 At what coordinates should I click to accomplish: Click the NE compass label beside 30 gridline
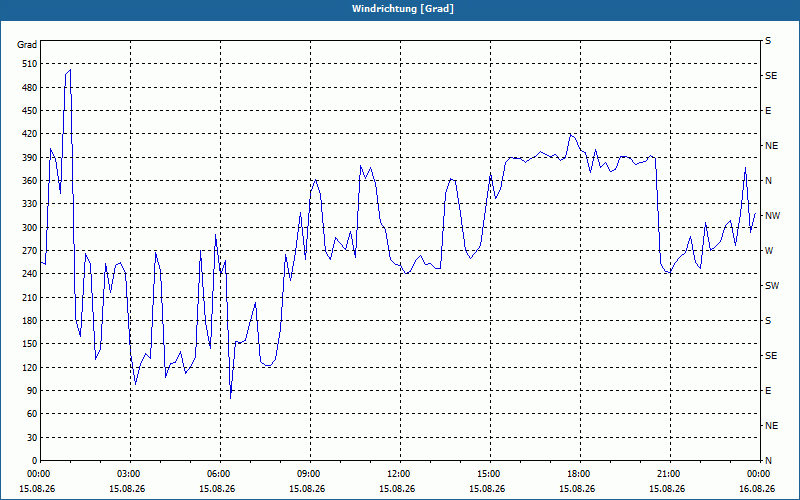(x=771, y=426)
